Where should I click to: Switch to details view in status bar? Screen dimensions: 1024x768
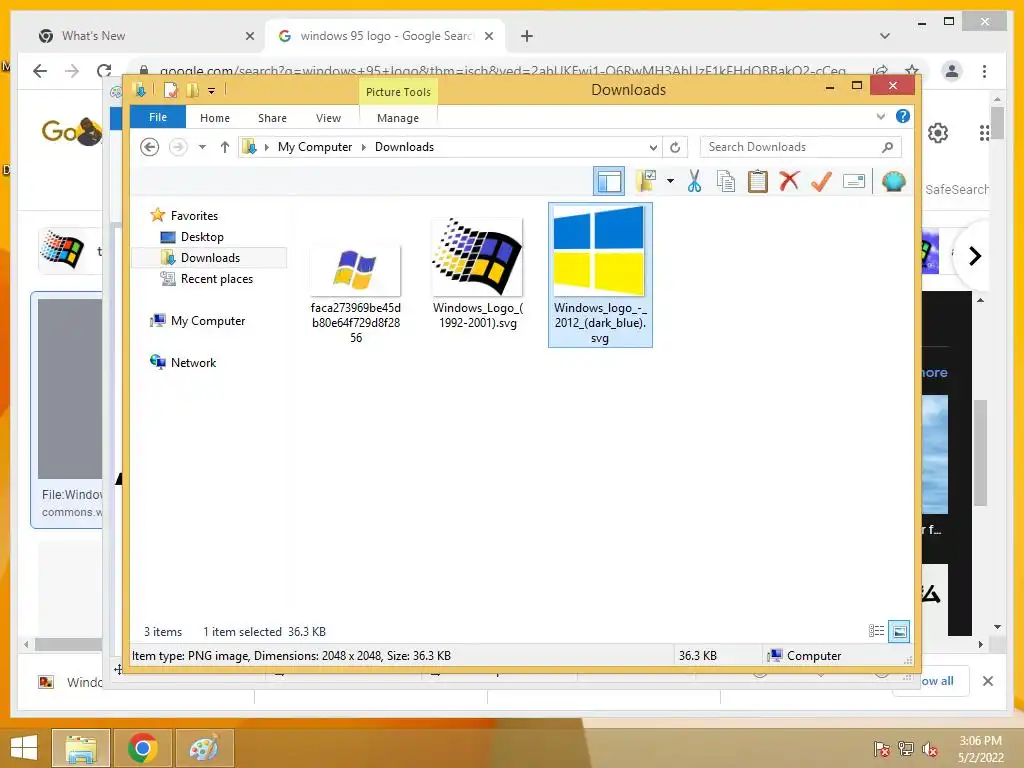click(x=876, y=631)
